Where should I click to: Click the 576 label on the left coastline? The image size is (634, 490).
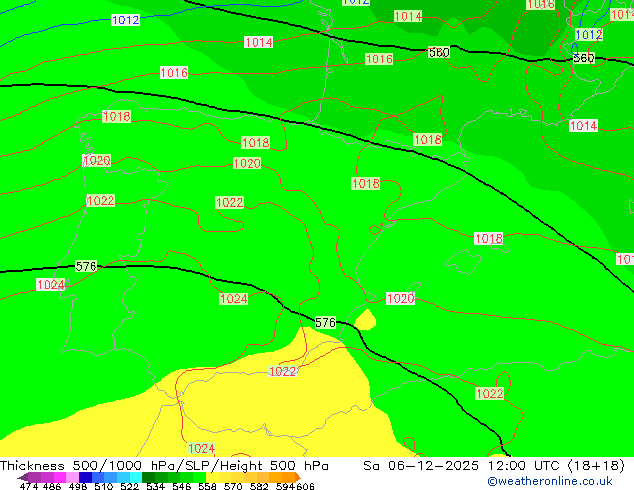(86, 266)
